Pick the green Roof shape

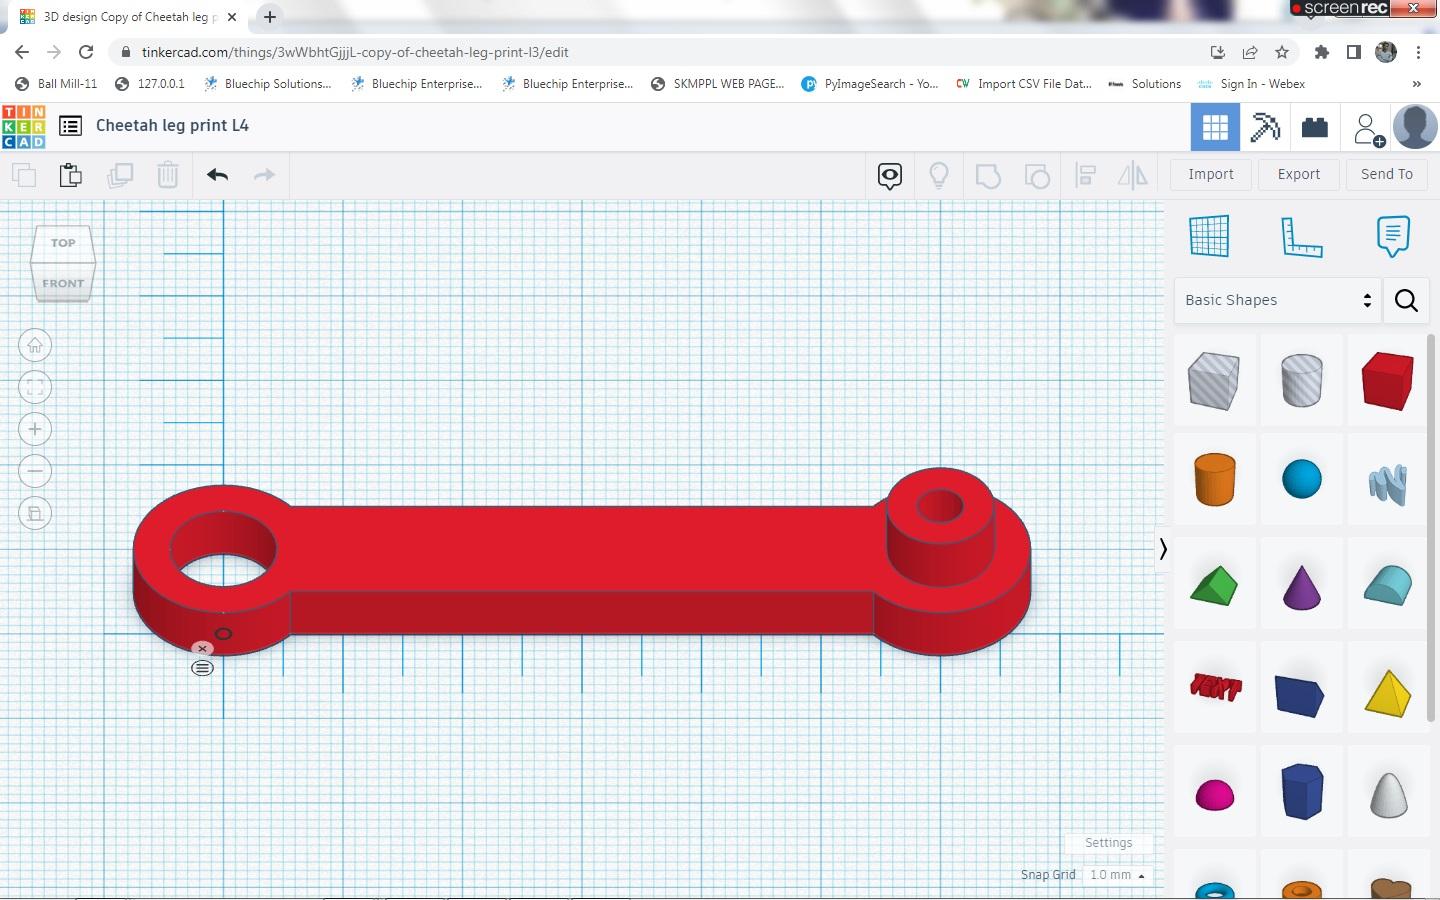[1214, 585]
